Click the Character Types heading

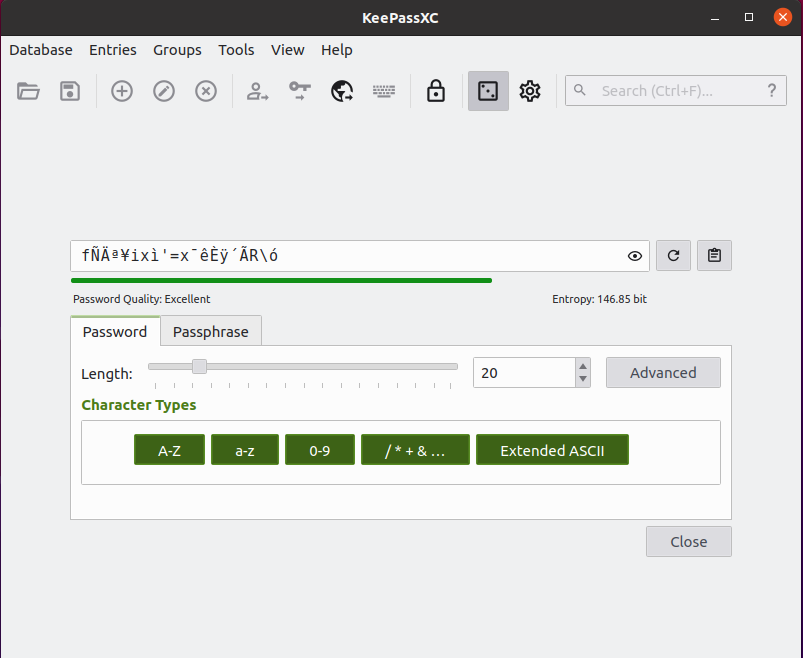point(139,405)
